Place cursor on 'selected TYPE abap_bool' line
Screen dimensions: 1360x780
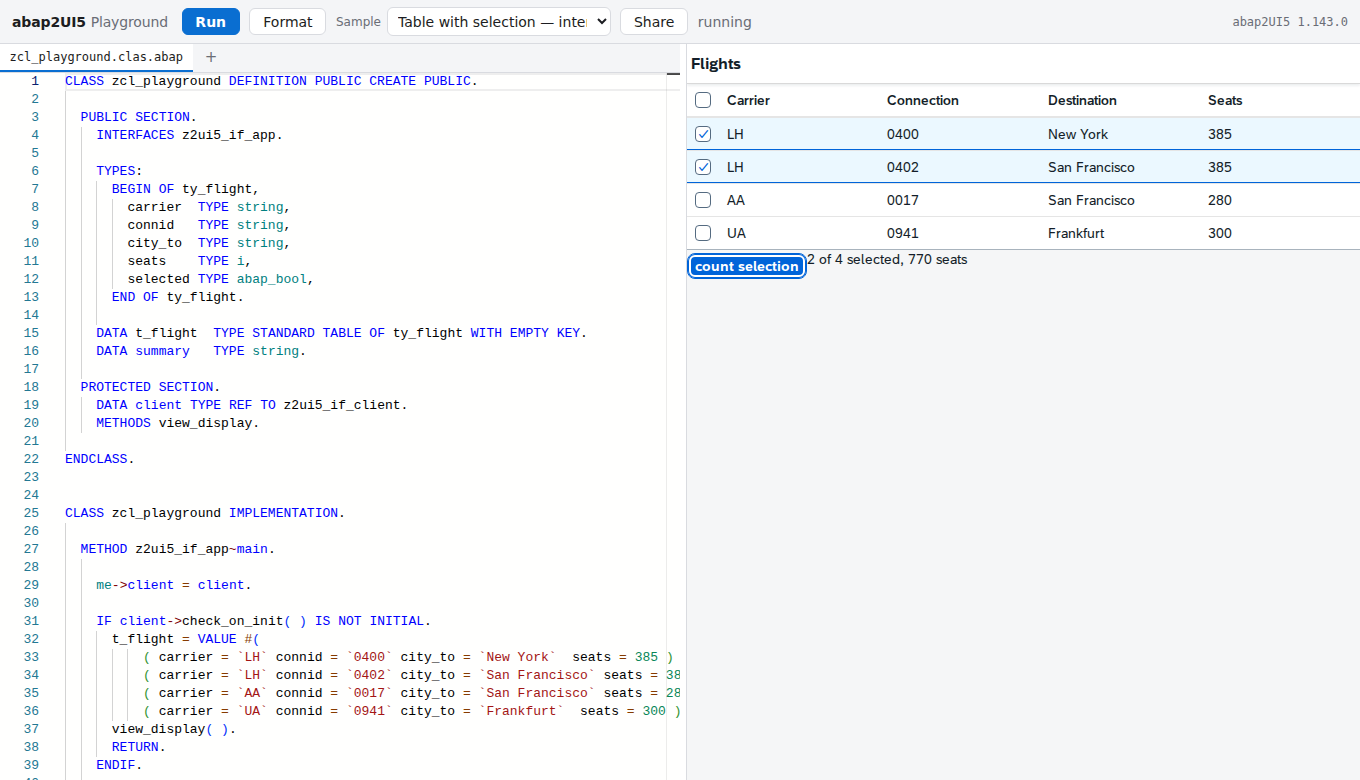[x=221, y=279]
